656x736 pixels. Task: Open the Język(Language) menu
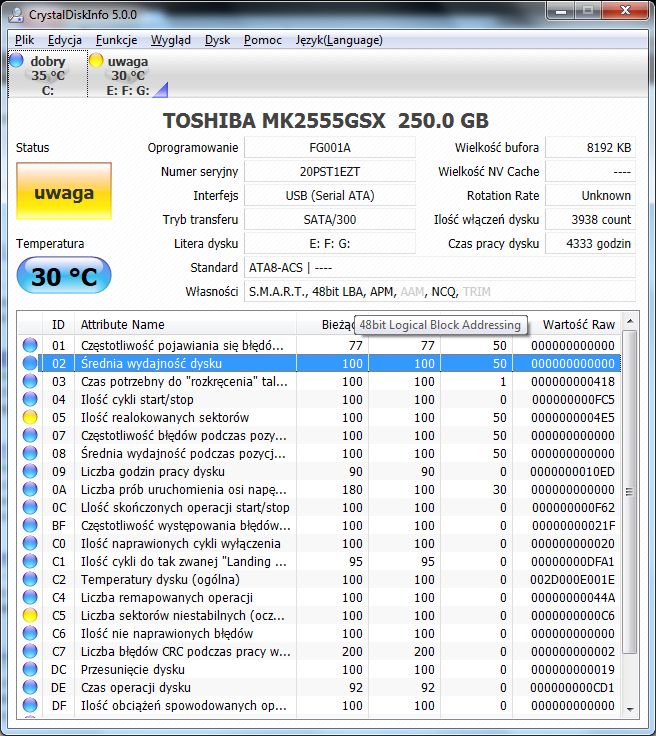[x=339, y=40]
